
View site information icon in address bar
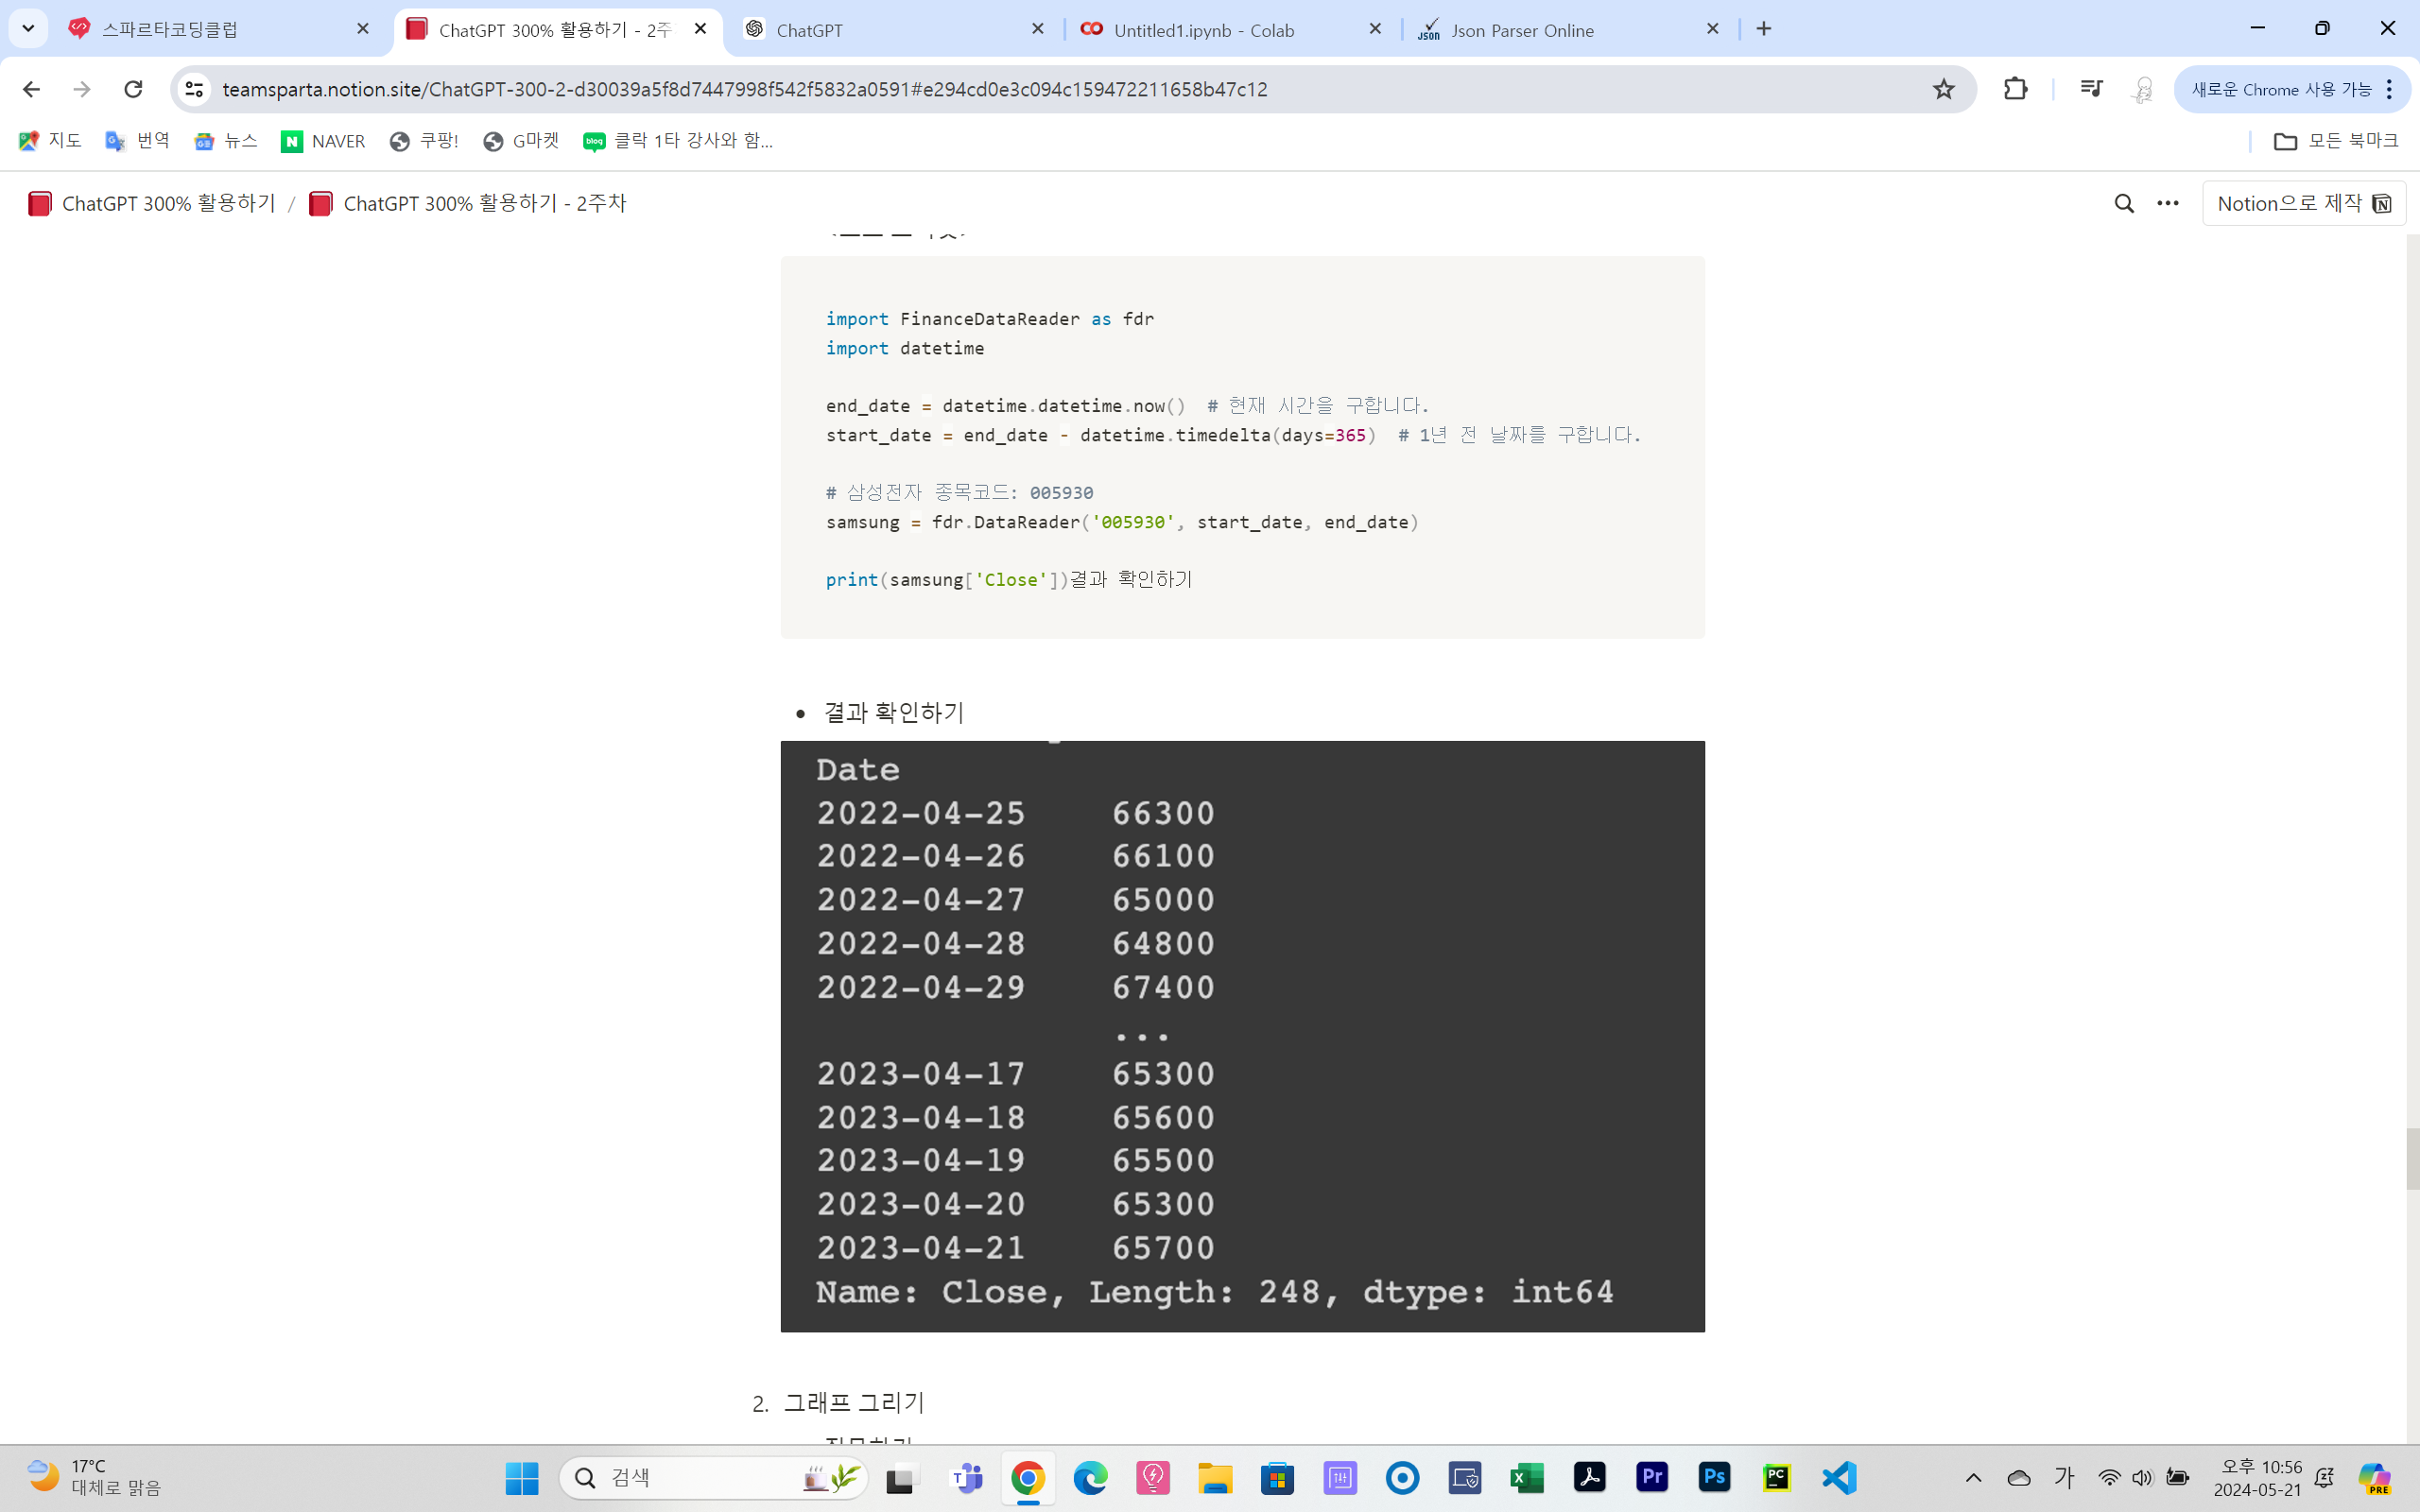(x=194, y=89)
